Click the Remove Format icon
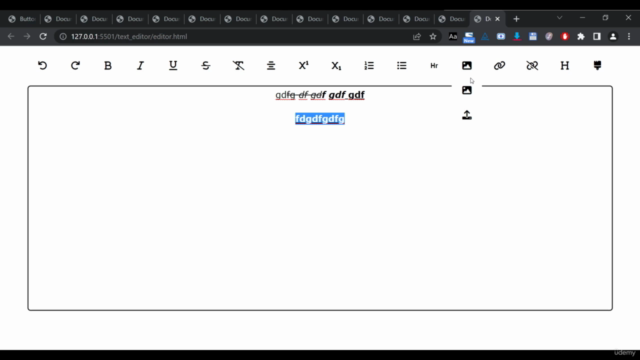Screen dimensions: 640x360 point(238,65)
